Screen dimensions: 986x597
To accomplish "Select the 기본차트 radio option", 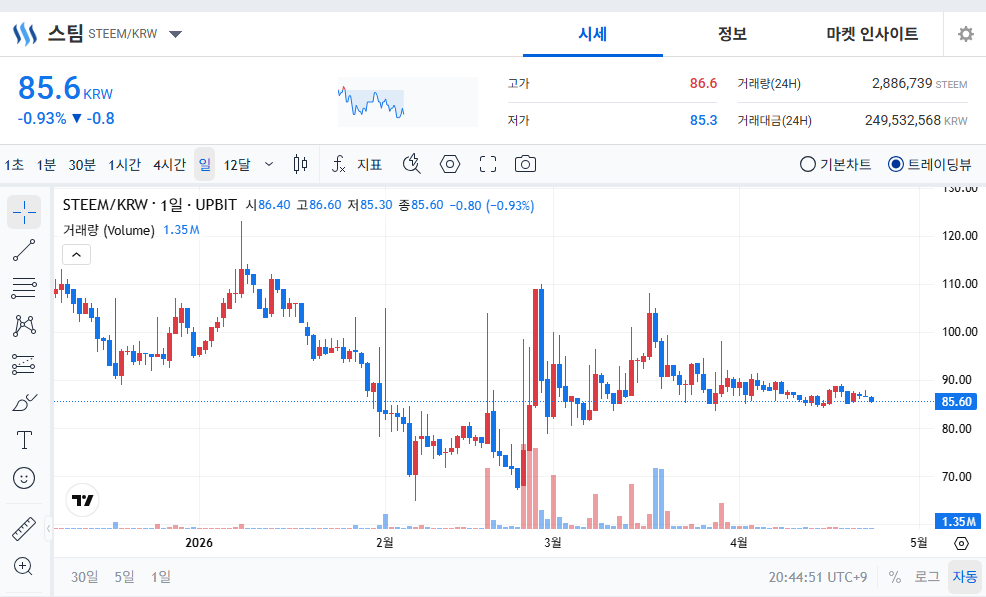I will coord(835,165).
